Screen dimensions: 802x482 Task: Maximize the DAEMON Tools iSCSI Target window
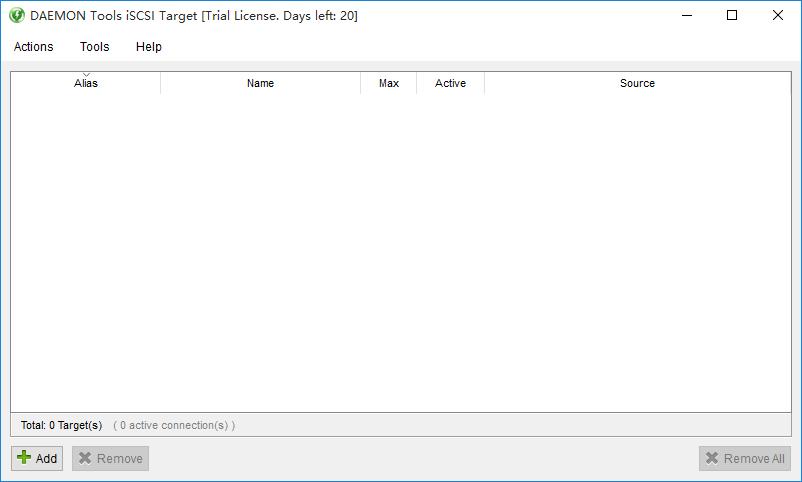tap(732, 15)
